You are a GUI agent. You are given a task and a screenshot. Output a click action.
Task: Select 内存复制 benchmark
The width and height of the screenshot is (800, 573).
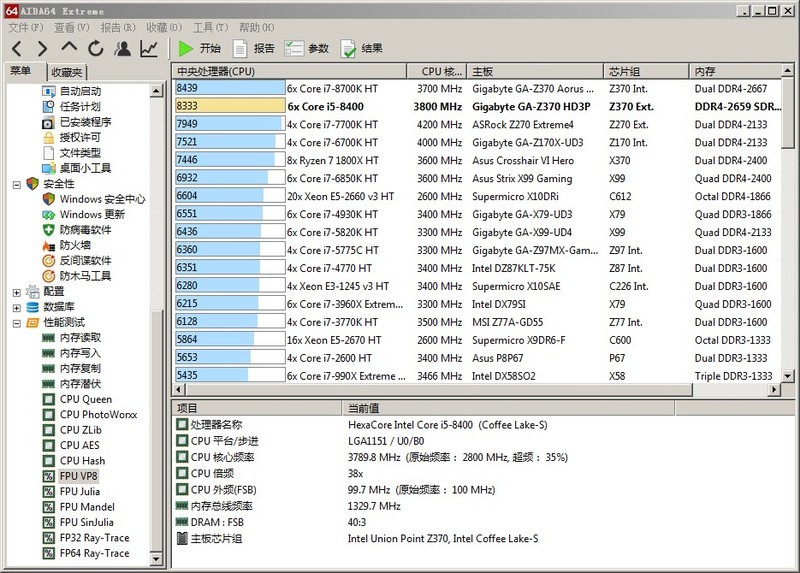tap(80, 368)
